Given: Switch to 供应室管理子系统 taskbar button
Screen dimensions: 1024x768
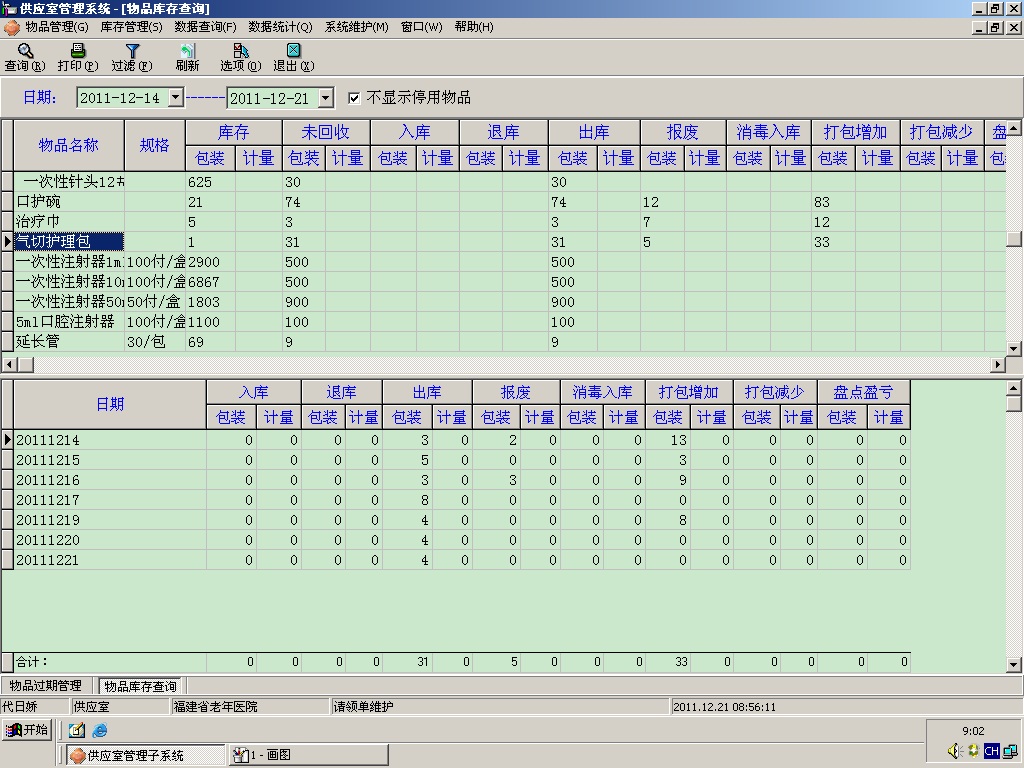Looking at the screenshot, I should (x=145, y=756).
